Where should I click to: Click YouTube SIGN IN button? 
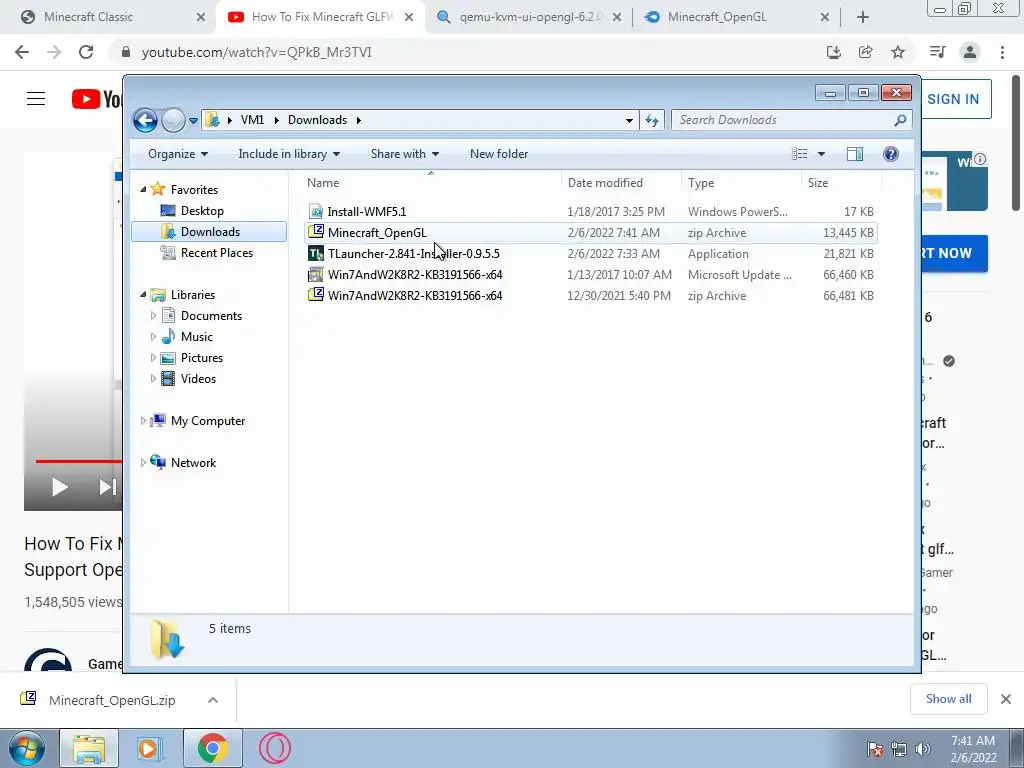tap(953, 99)
